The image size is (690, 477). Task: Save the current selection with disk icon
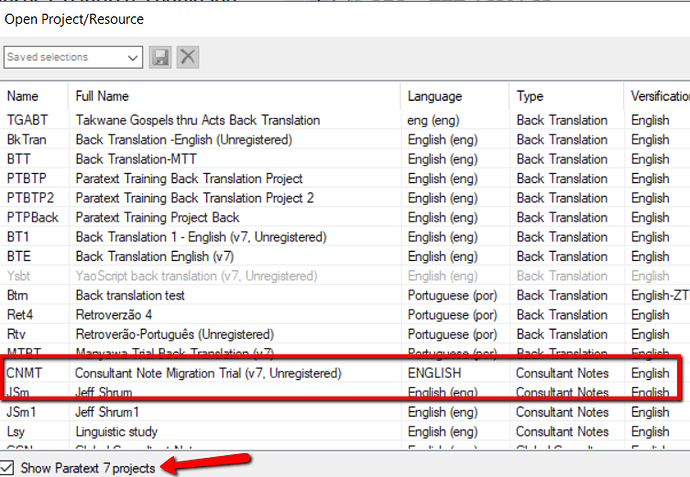(160, 57)
